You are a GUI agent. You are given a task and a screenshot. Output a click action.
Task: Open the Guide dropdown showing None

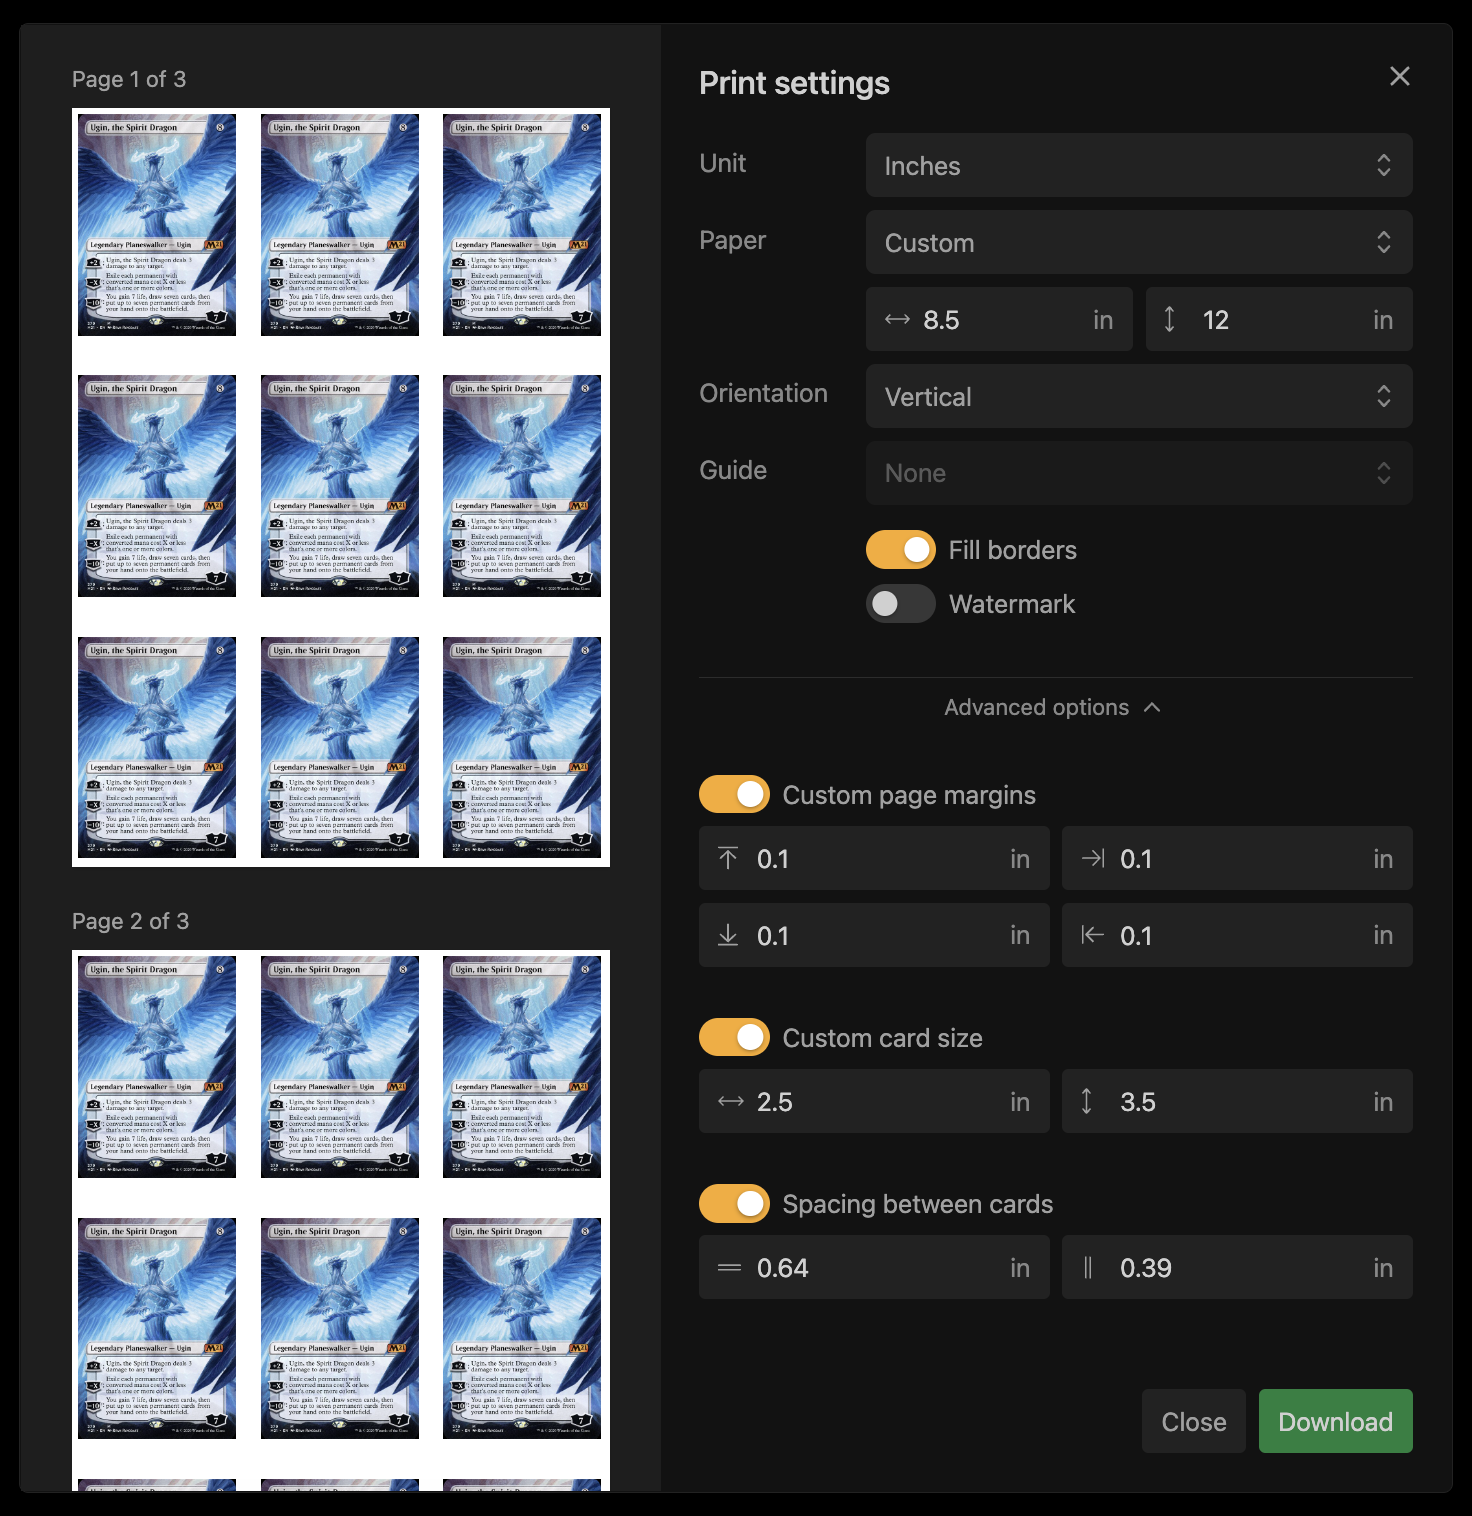[x=1139, y=473]
